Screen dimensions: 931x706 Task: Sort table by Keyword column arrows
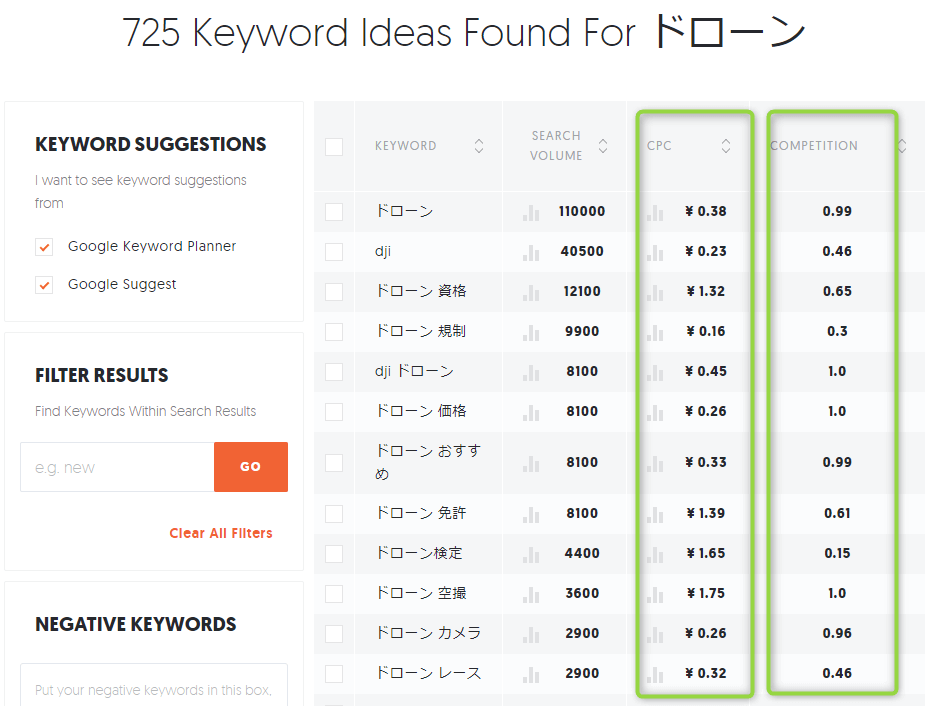[x=479, y=146]
